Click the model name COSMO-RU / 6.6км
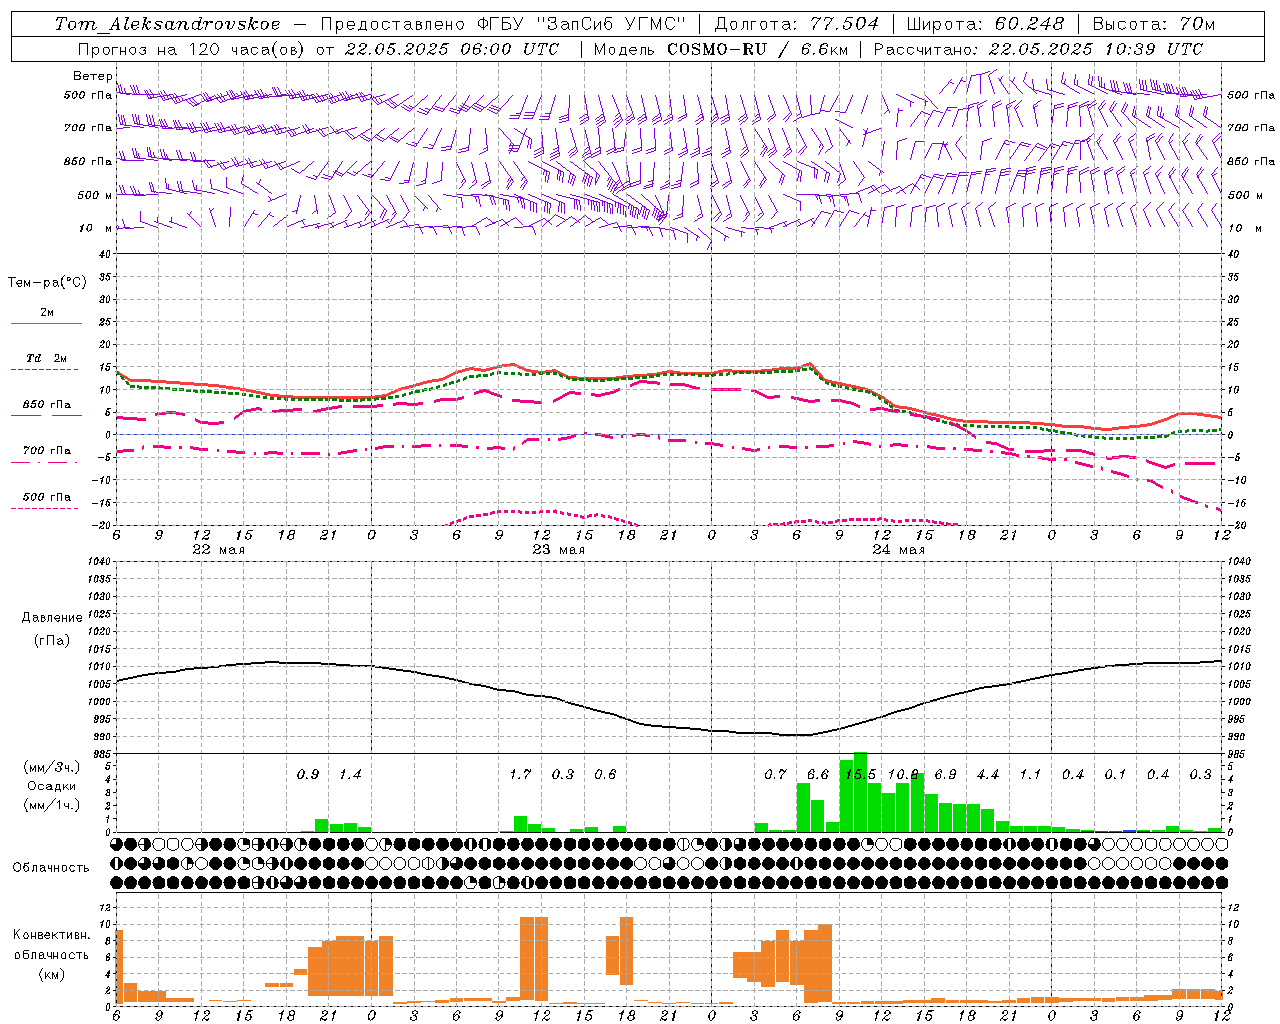The width and height of the screenshot is (1280, 1024). (756, 49)
